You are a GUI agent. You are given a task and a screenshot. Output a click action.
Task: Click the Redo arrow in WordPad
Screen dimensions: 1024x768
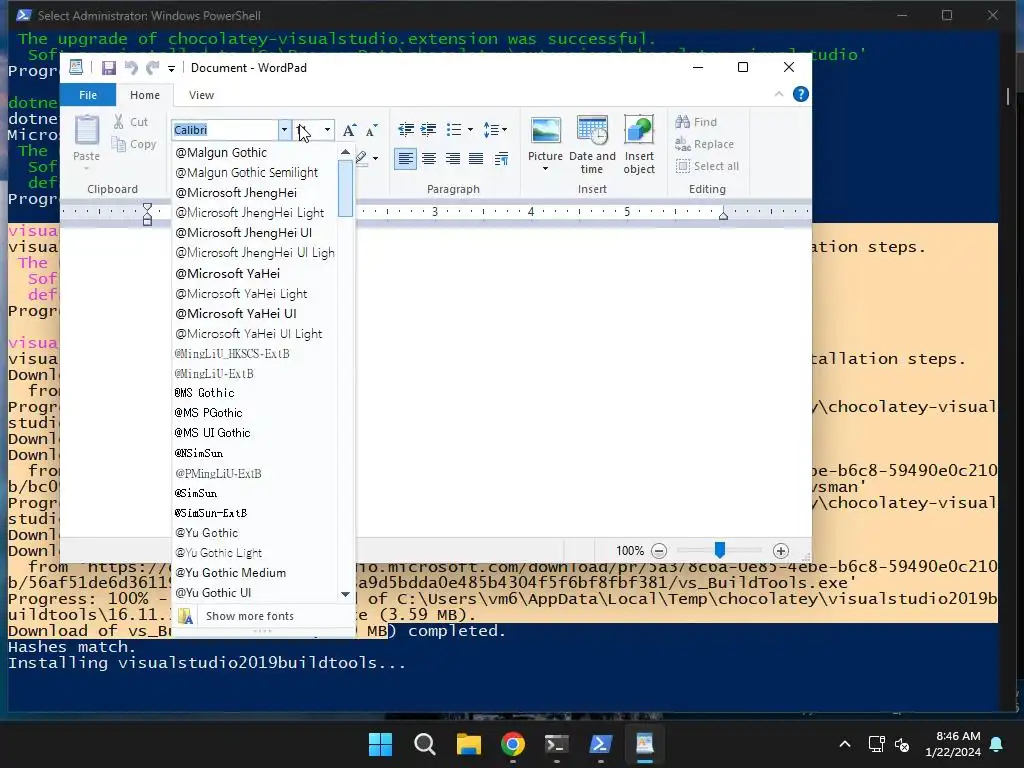(x=152, y=68)
